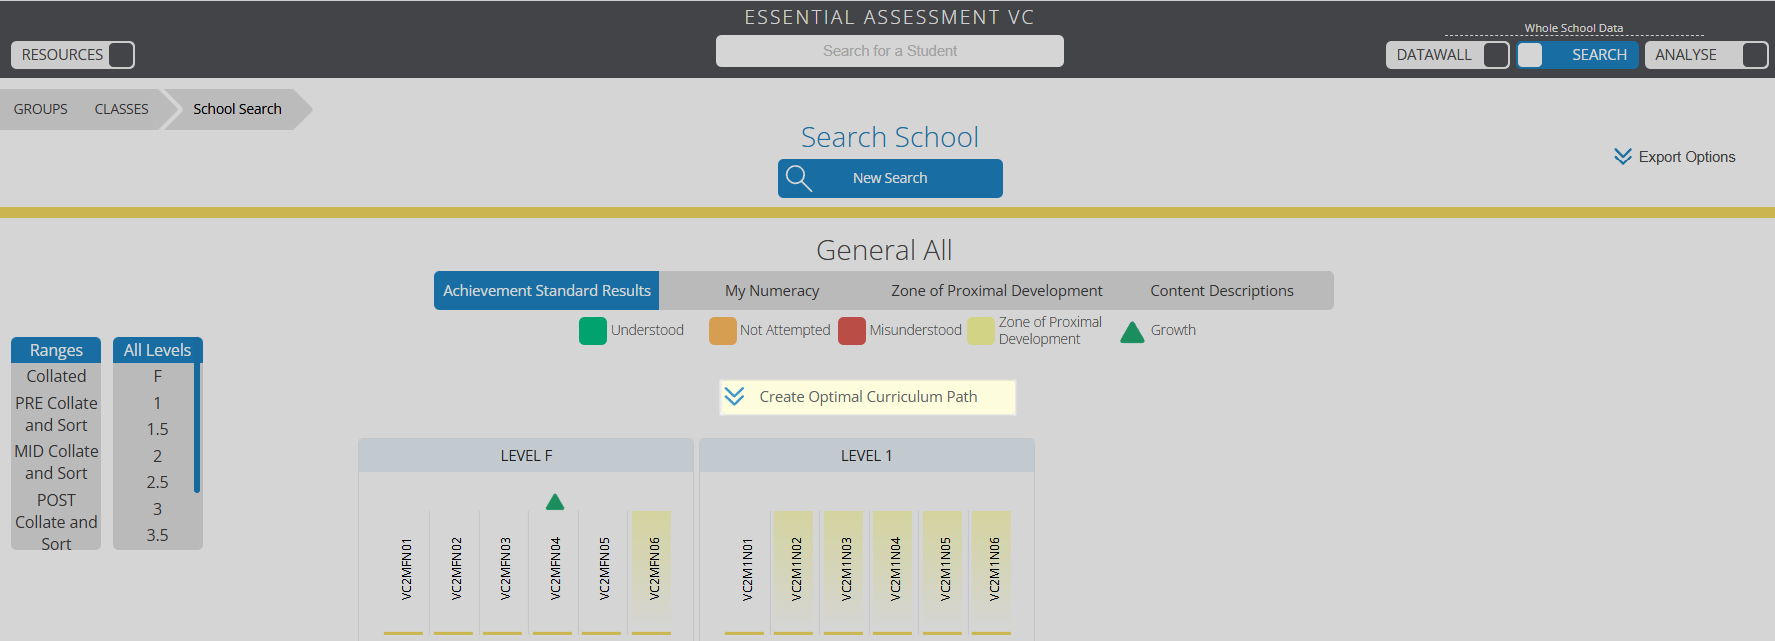Image resolution: width=1775 pixels, height=641 pixels.
Task: Select the VC2M1N04 column
Action: (893, 571)
